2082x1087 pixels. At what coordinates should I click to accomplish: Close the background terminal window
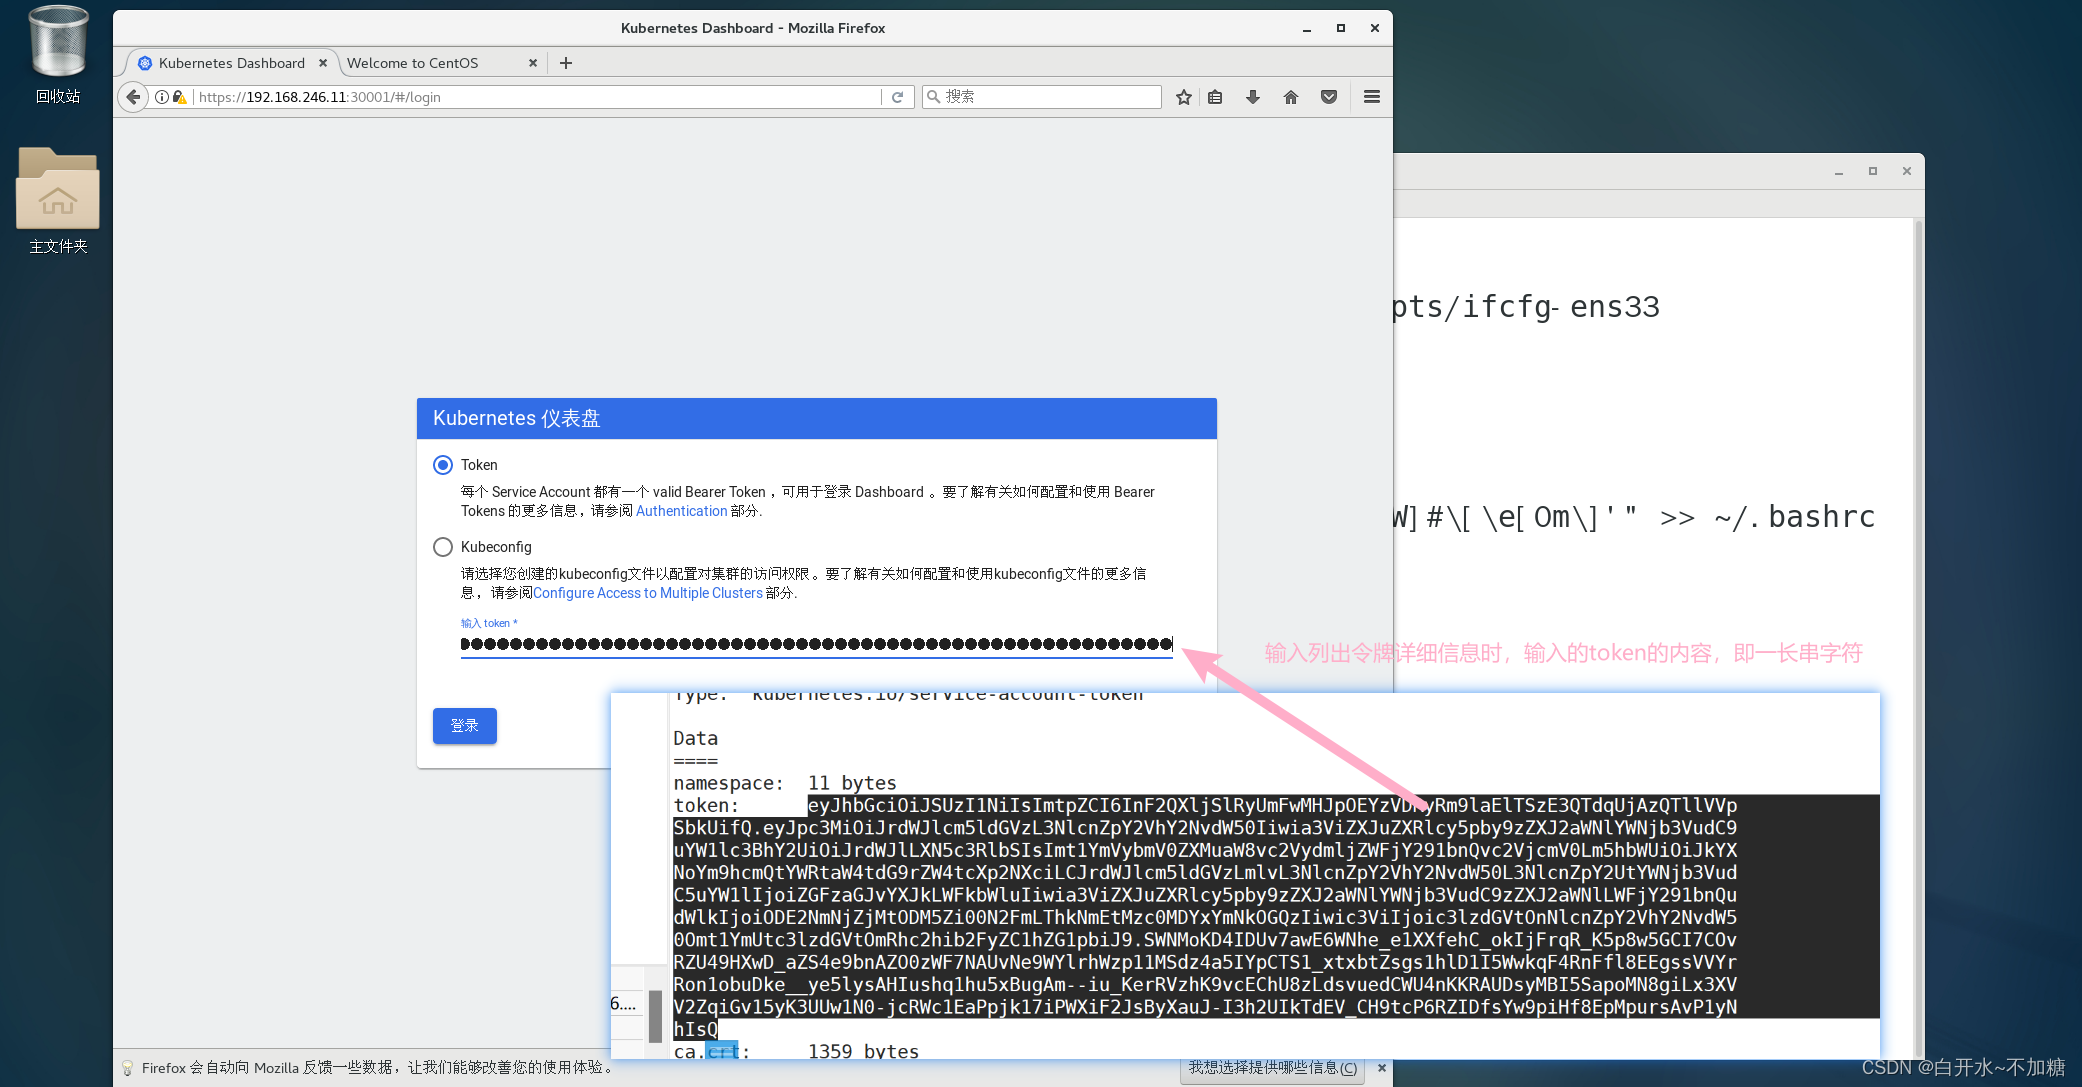[x=1907, y=171]
